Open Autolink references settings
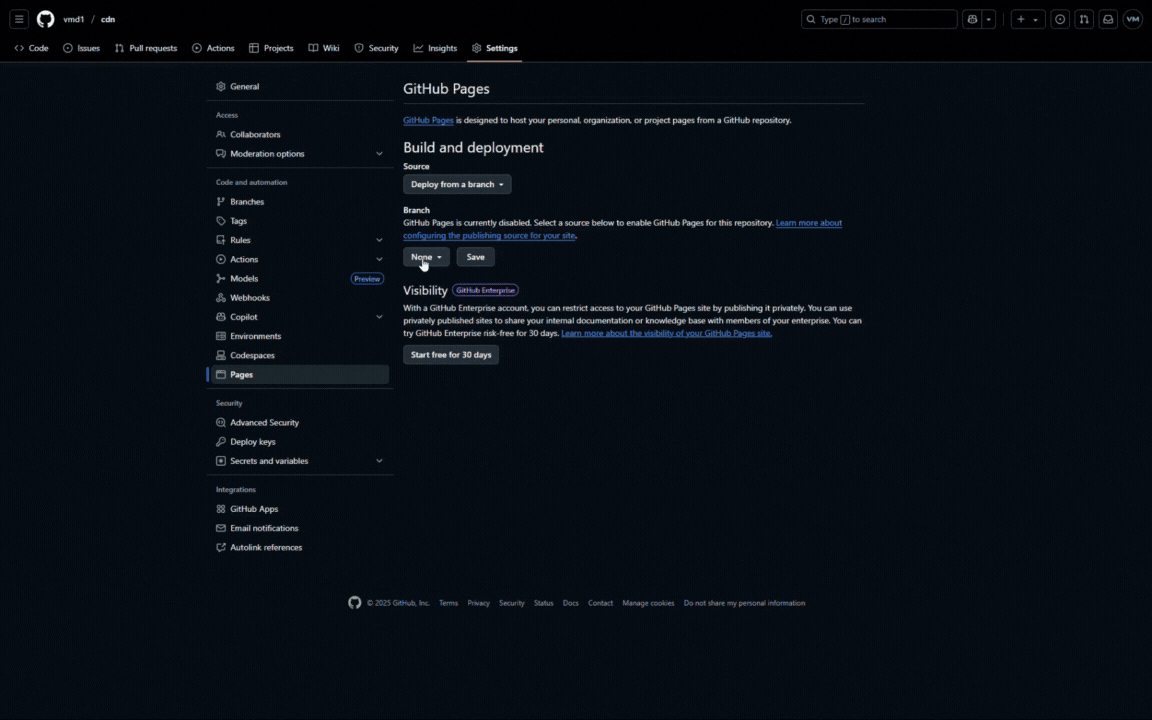This screenshot has height=720, width=1152. [x=300, y=547]
